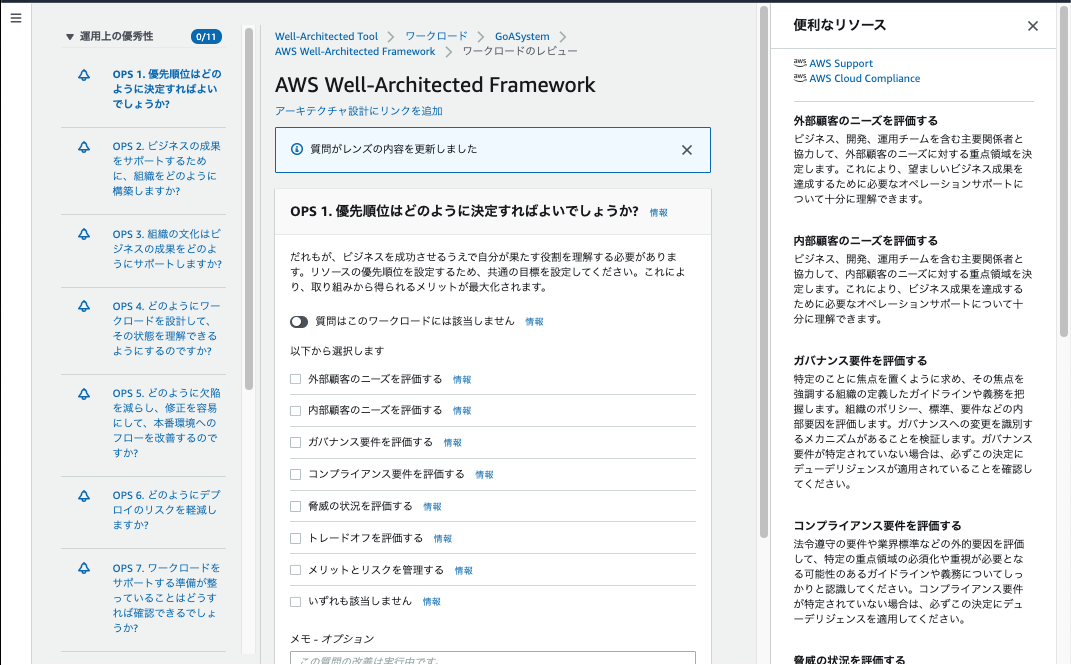
Task: Click the bell icon beside OPS 2
Action: pyautogui.click(x=83, y=147)
